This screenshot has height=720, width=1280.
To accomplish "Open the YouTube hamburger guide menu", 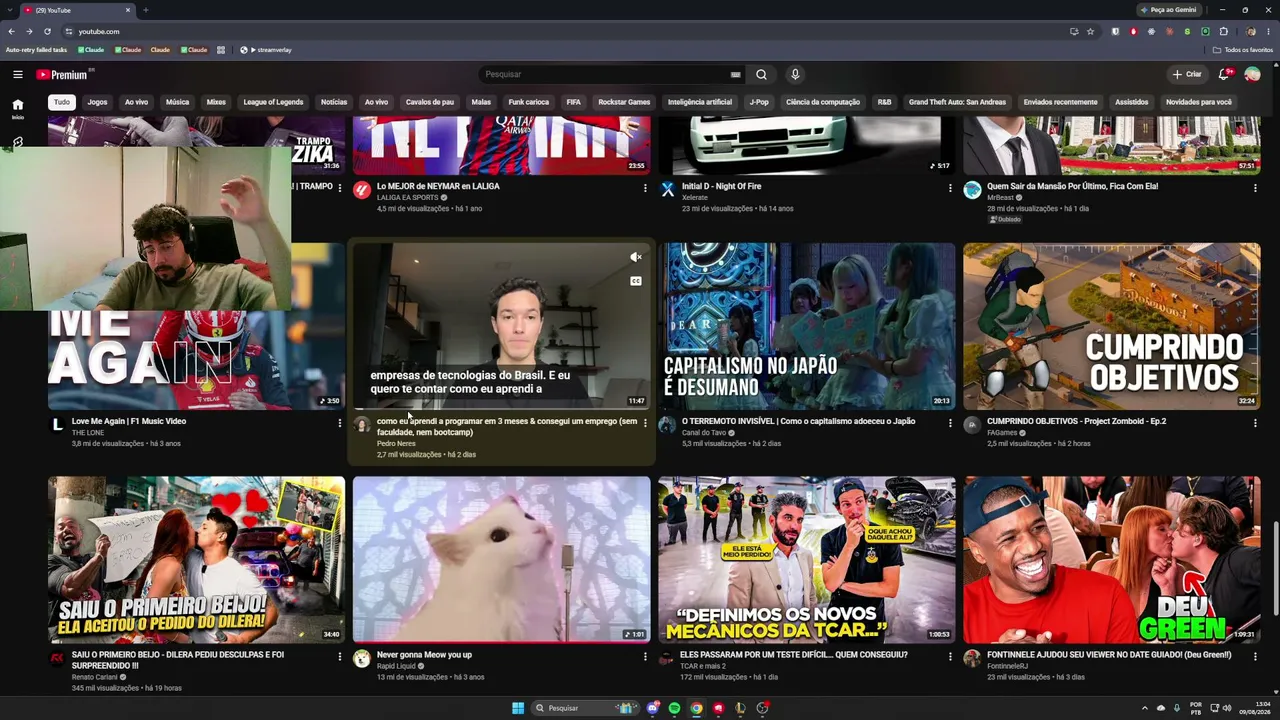I will click(x=18, y=74).
